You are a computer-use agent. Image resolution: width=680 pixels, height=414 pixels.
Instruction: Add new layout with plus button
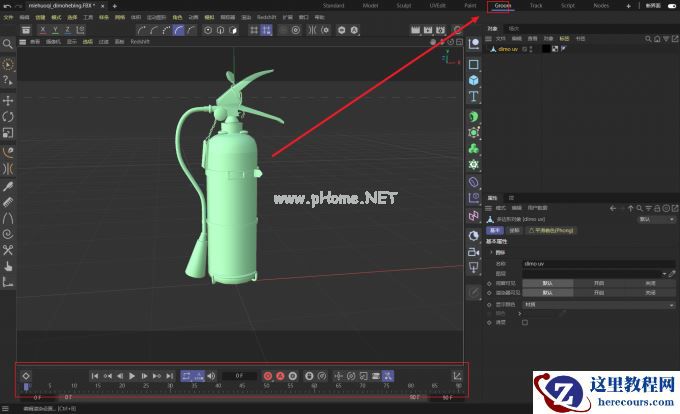pos(628,6)
